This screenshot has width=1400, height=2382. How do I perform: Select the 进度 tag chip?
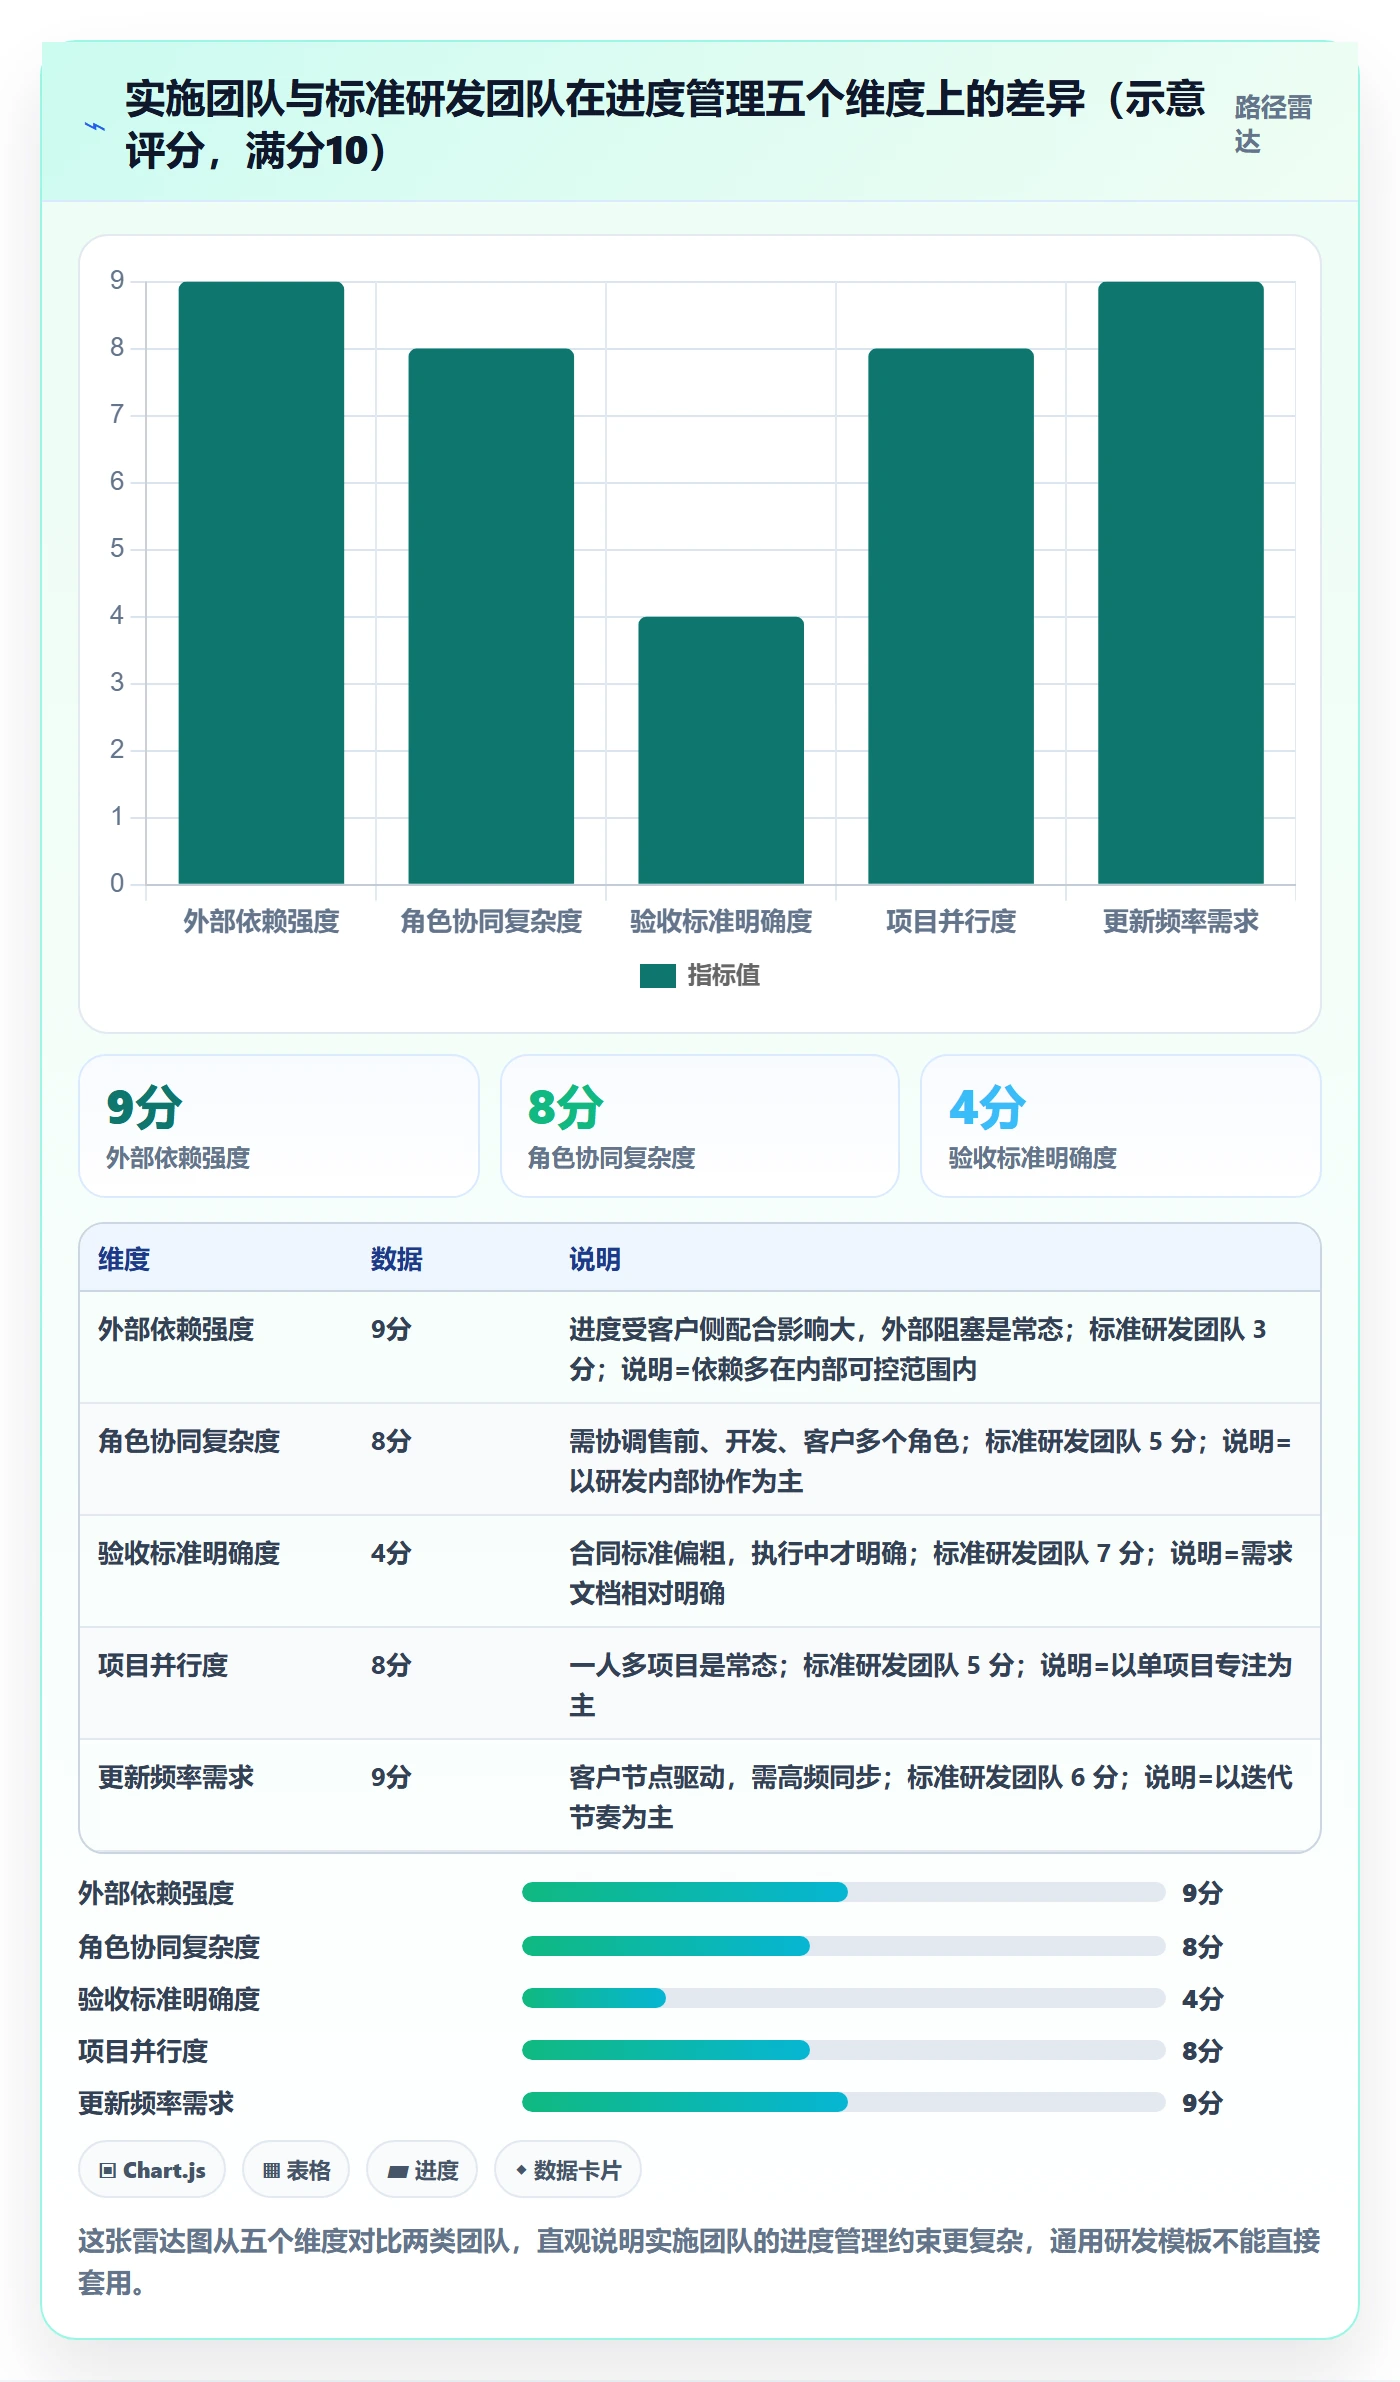(x=422, y=2170)
